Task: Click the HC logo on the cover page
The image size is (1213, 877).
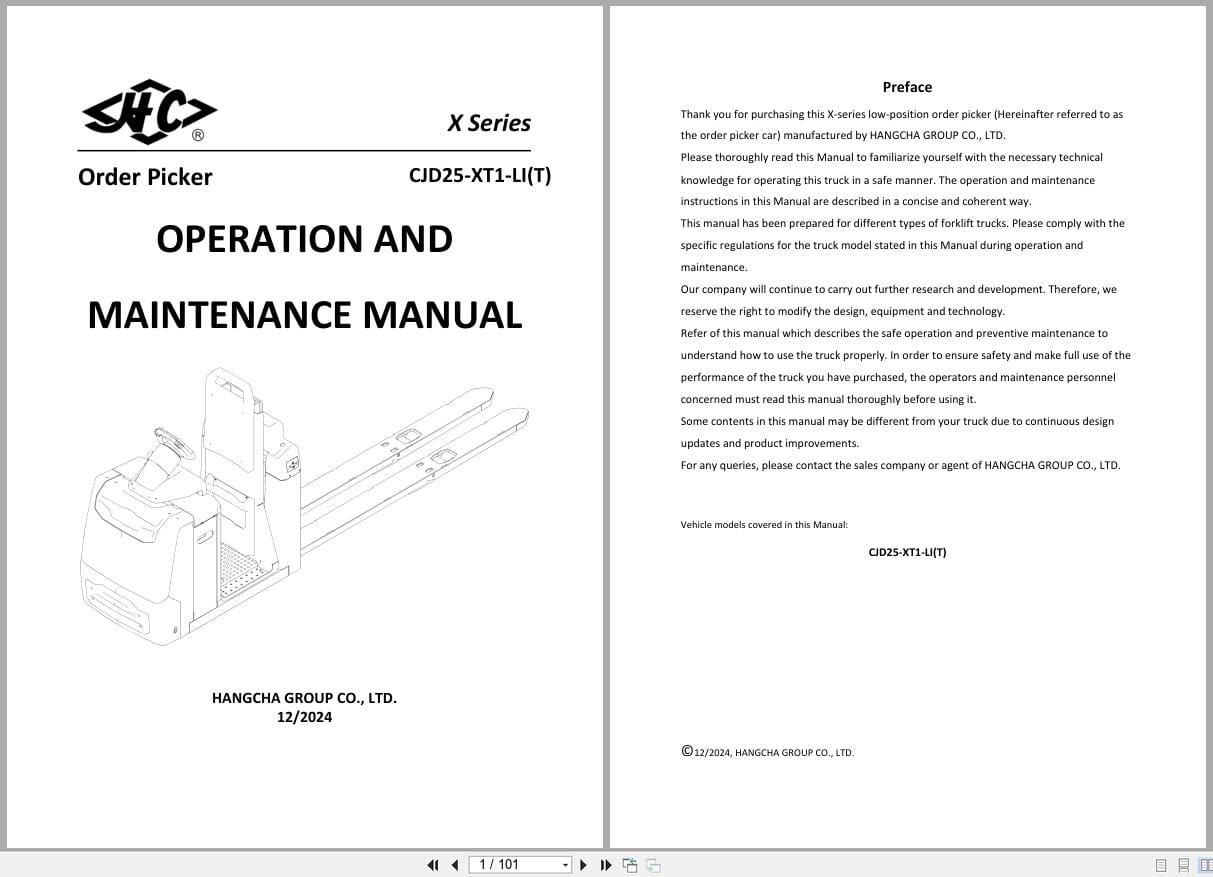Action: (147, 112)
